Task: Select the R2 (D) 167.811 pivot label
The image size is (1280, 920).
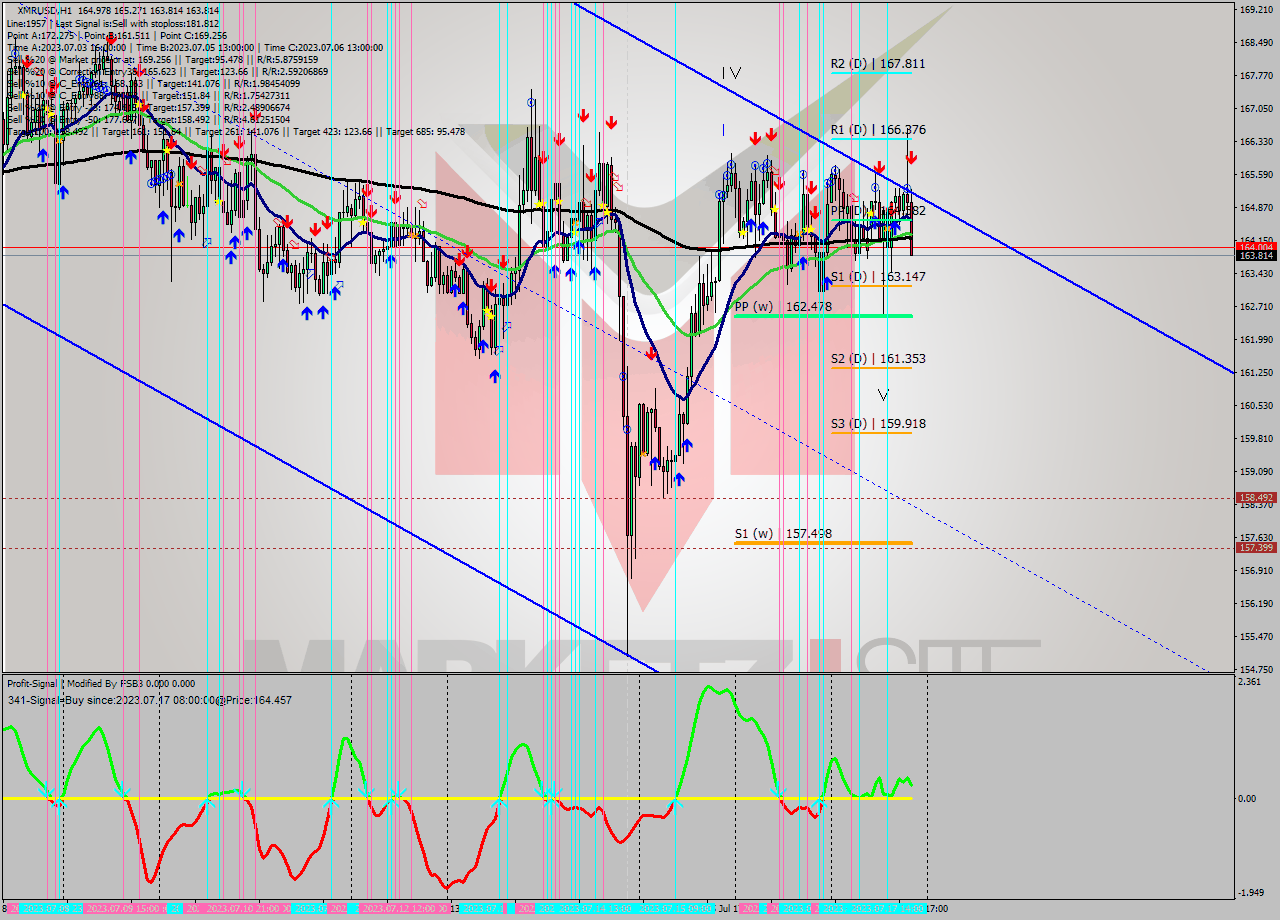Action: [877, 64]
